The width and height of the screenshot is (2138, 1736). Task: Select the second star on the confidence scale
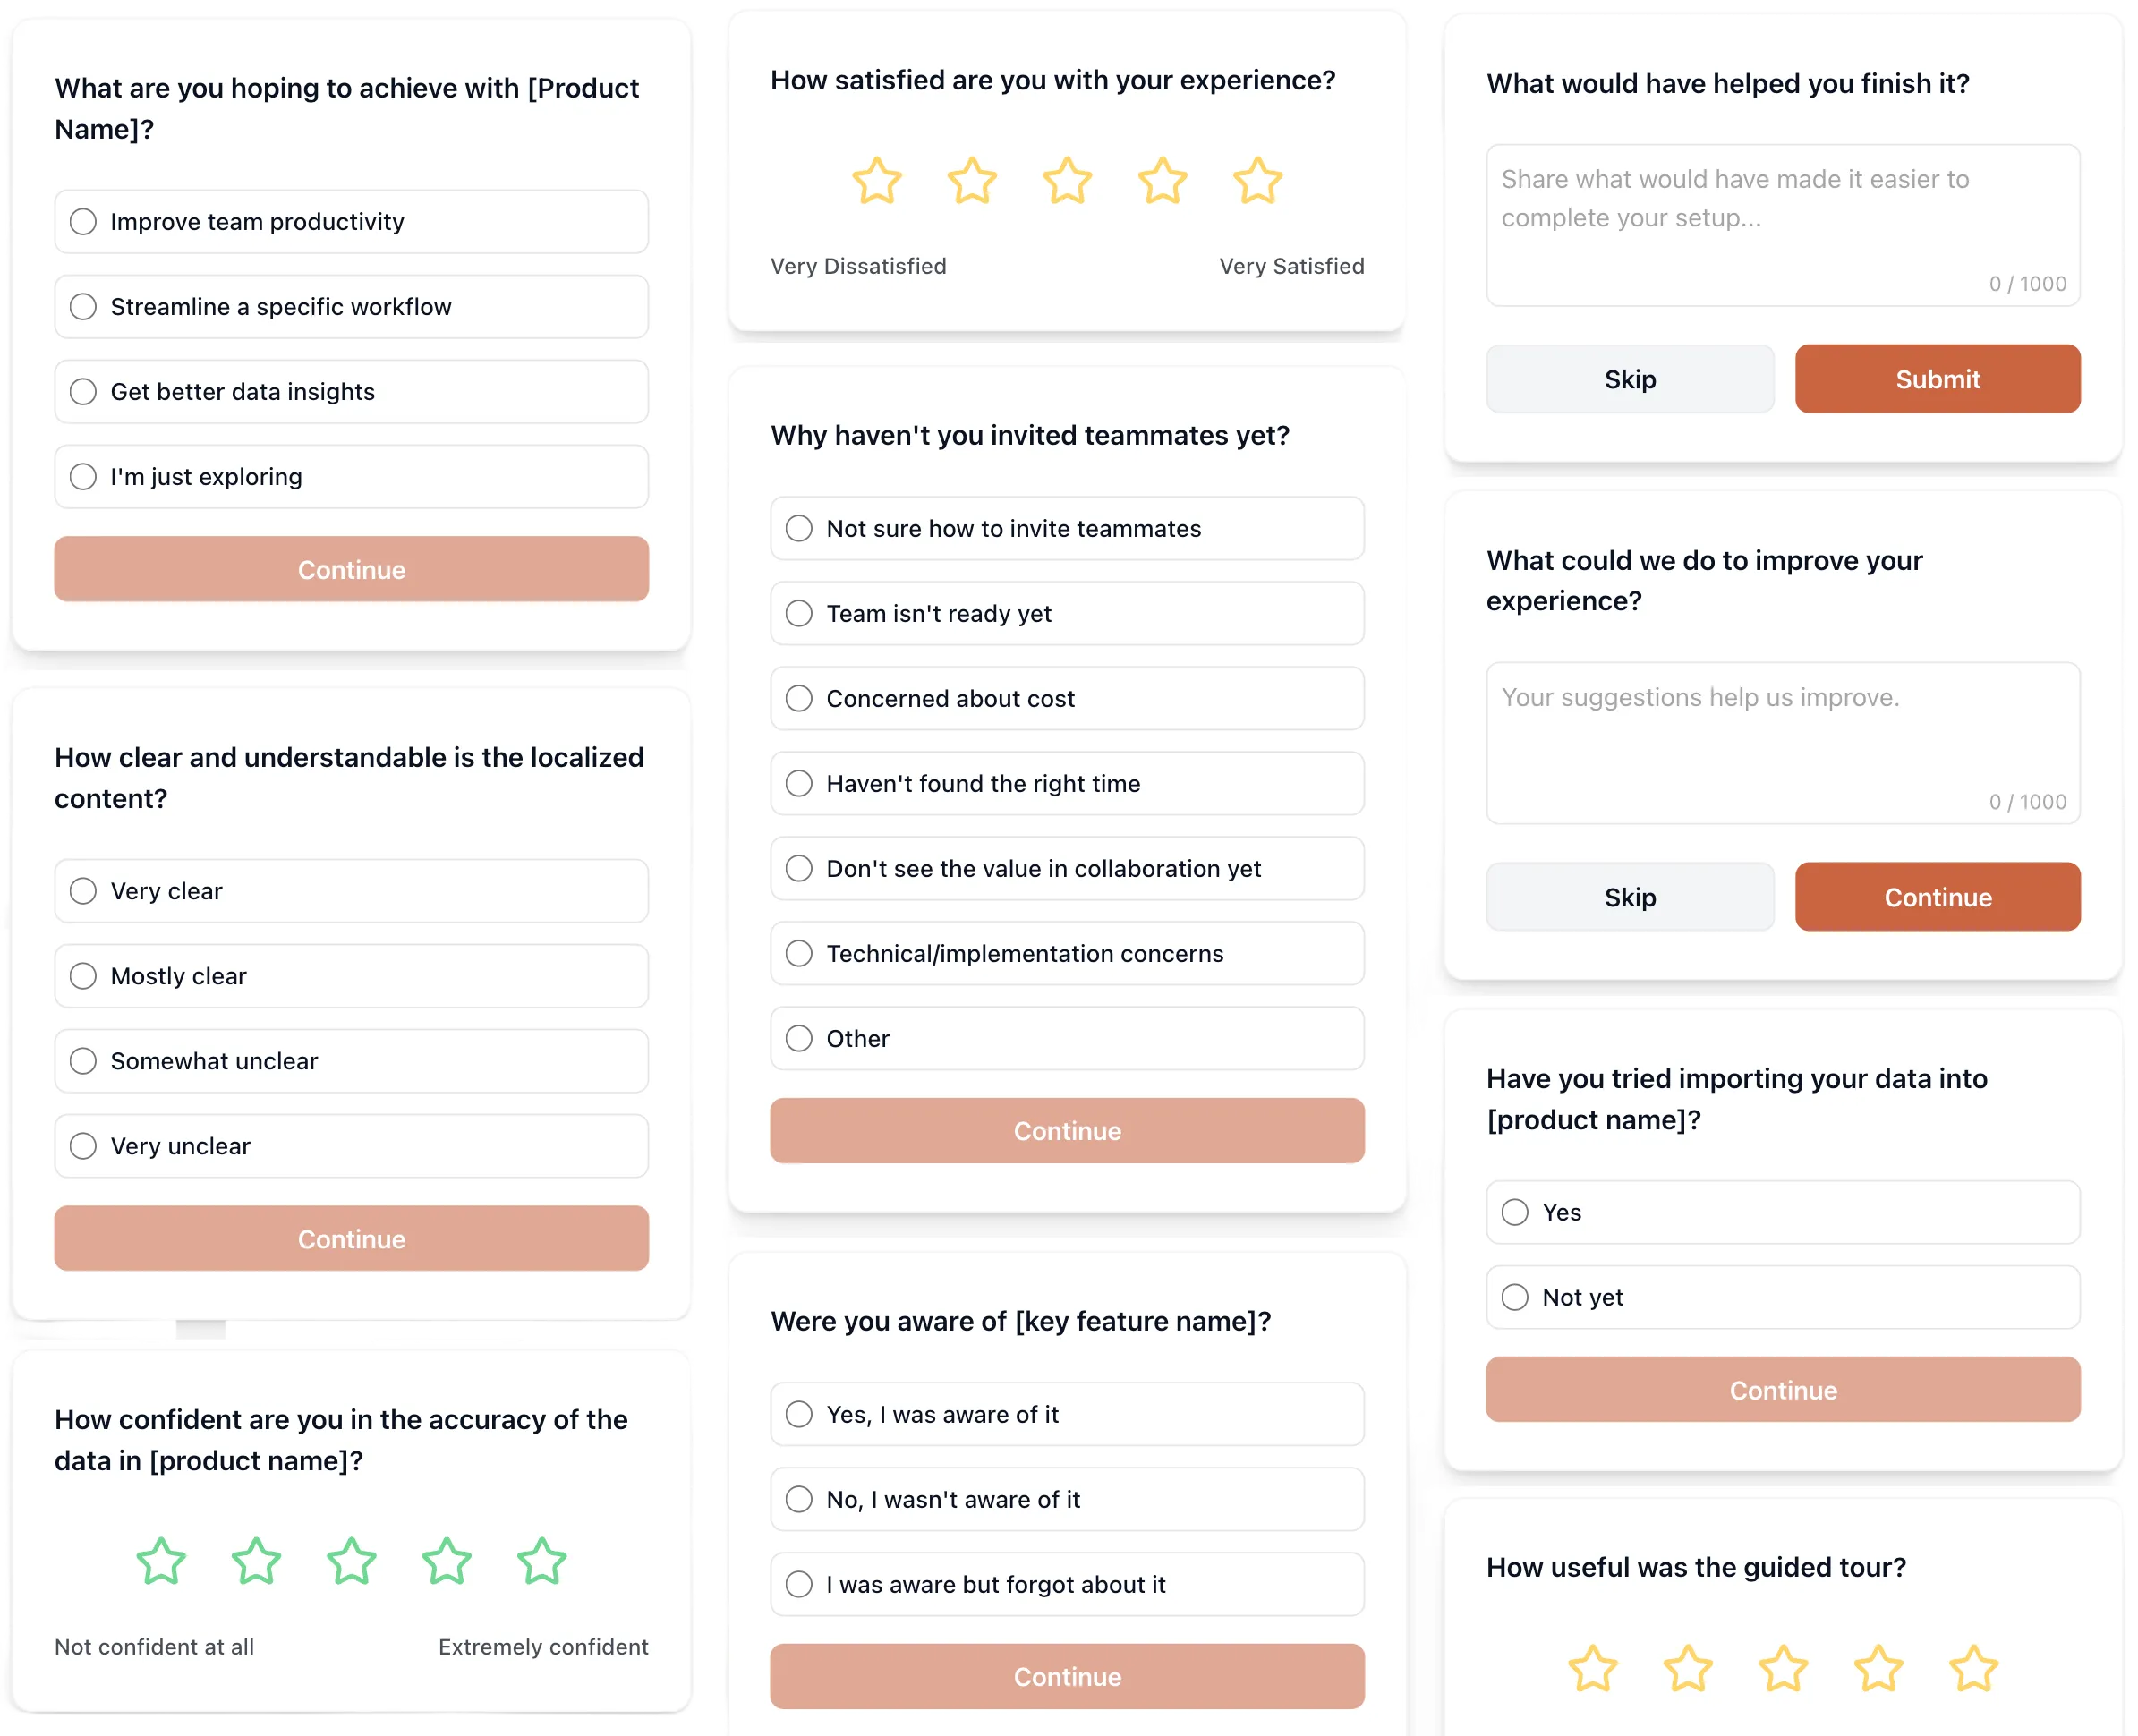click(256, 1562)
